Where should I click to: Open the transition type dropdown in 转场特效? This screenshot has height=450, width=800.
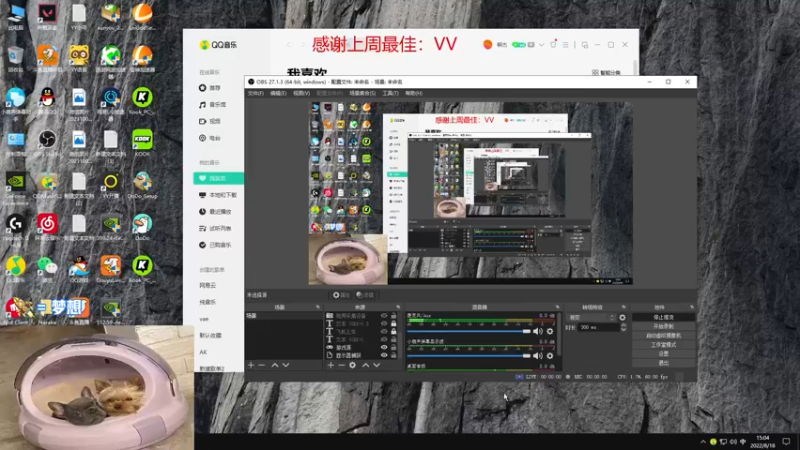pyautogui.click(x=591, y=317)
